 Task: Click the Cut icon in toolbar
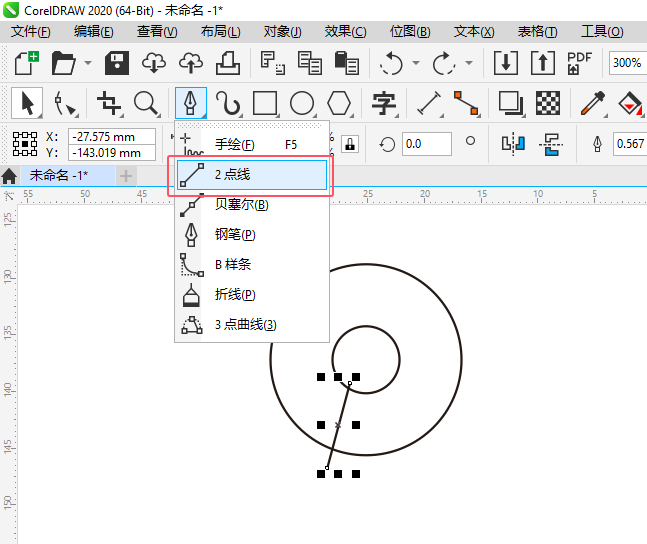[x=272, y=63]
